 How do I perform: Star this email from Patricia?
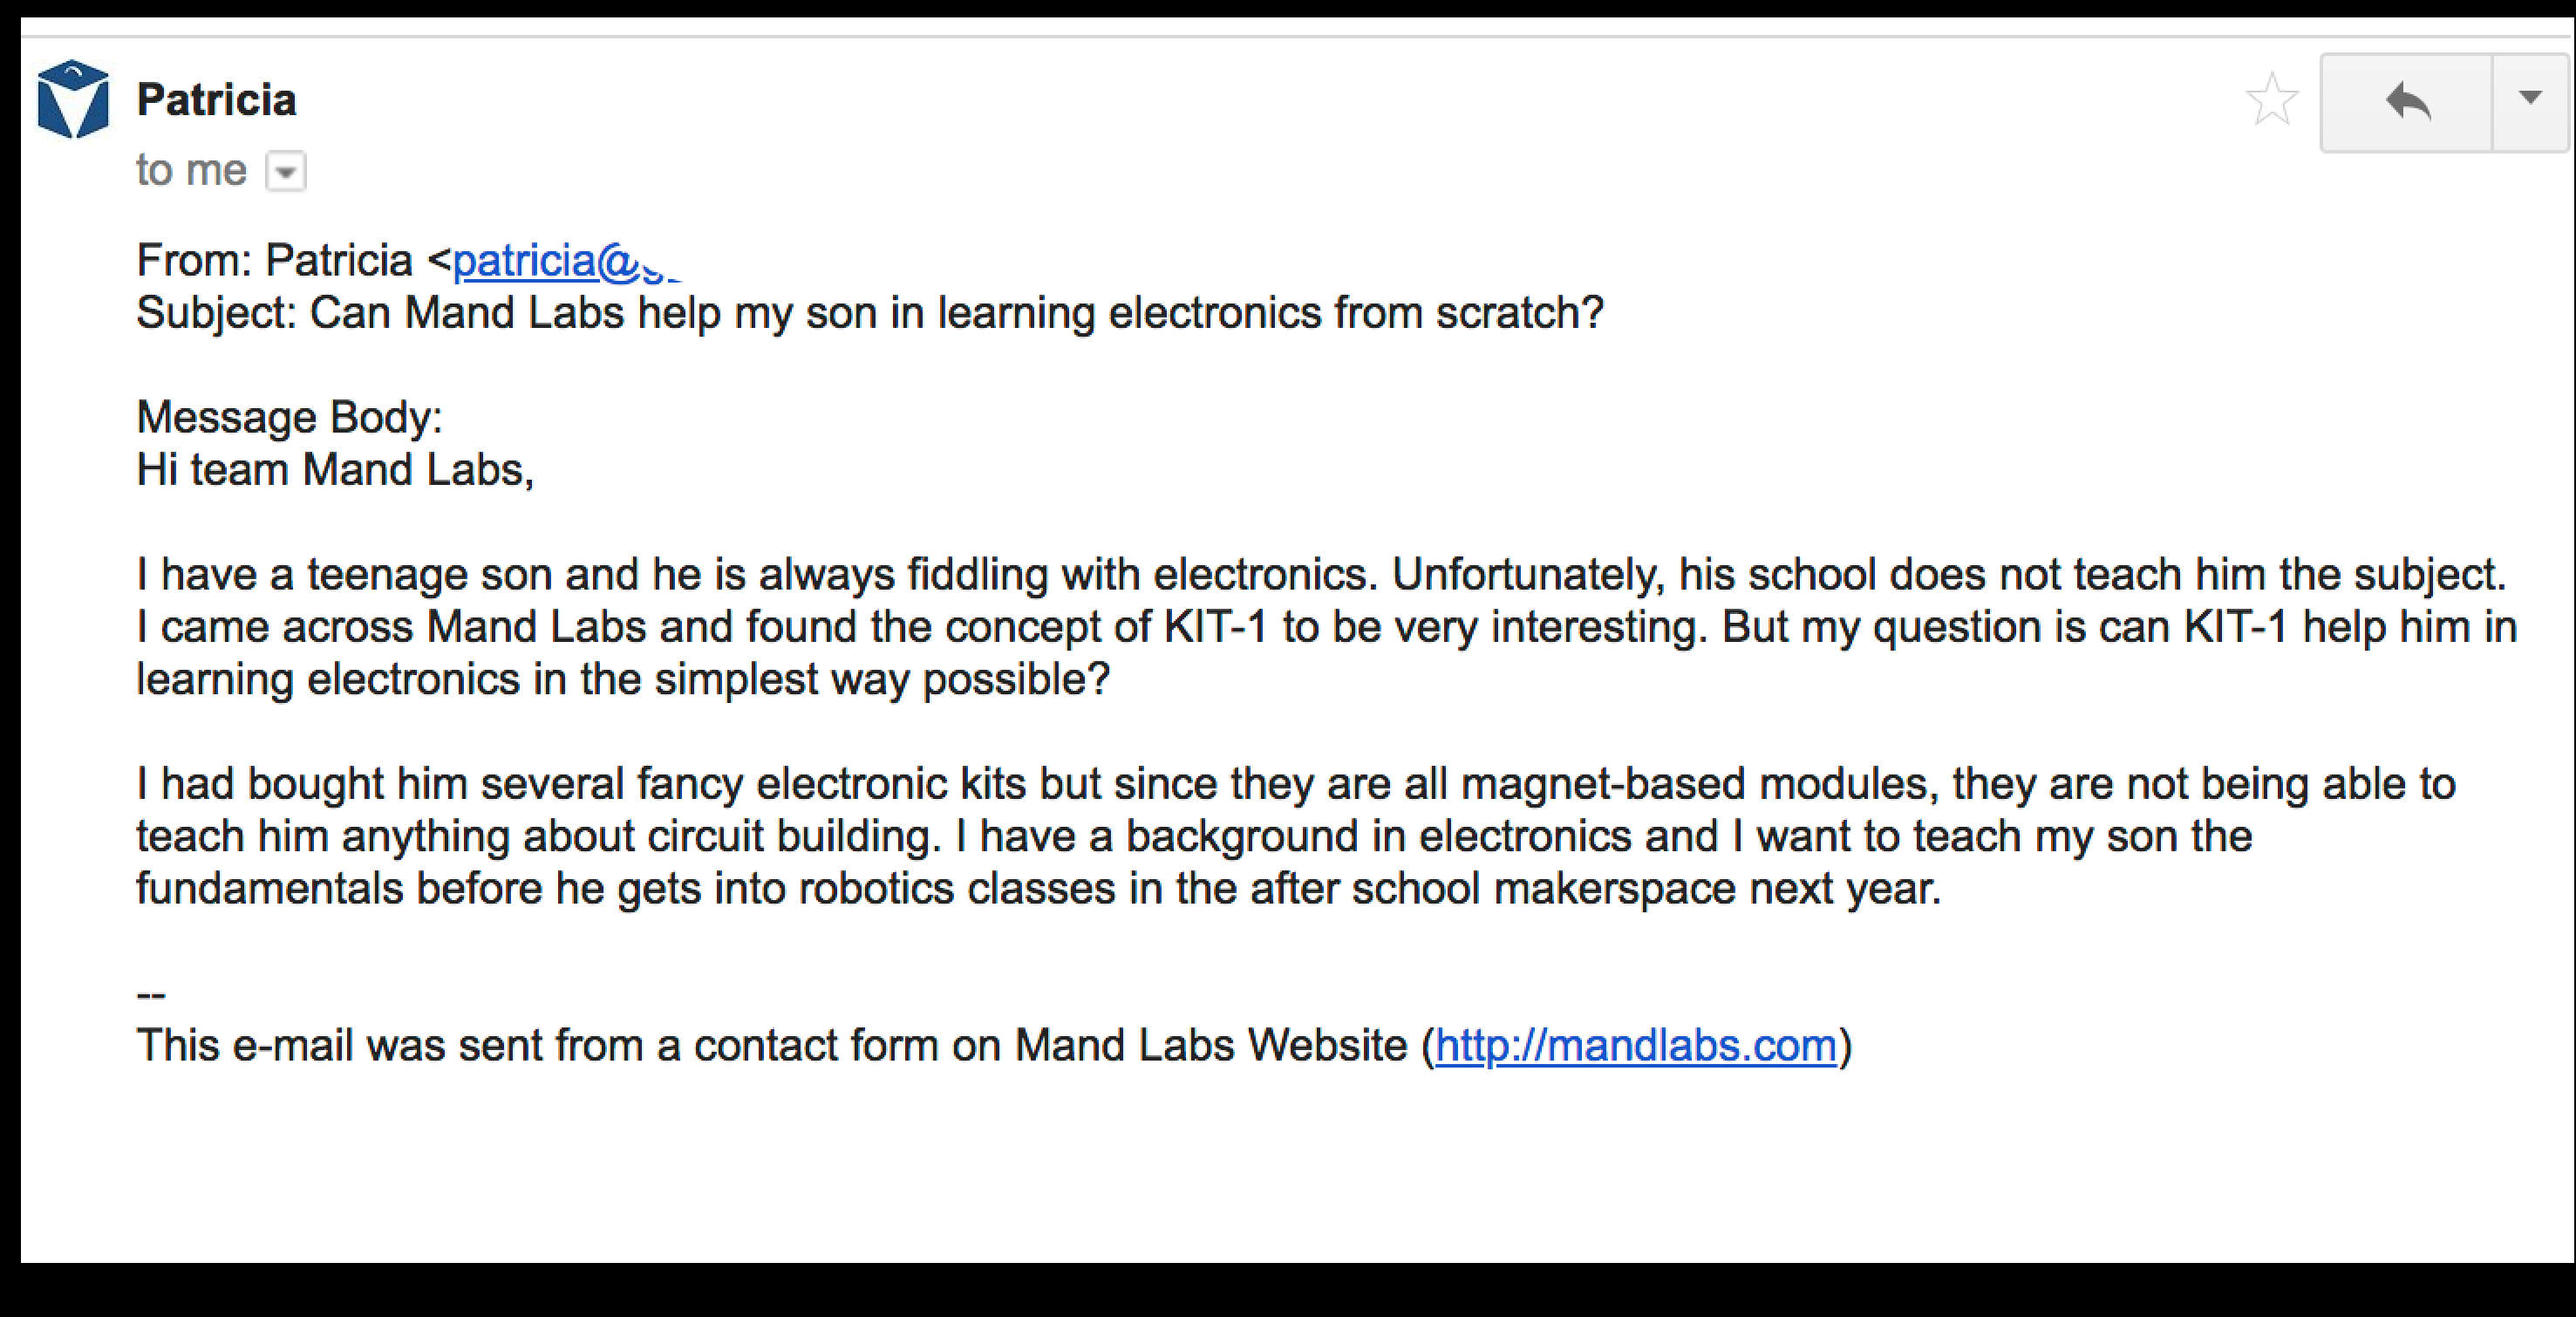2272,100
